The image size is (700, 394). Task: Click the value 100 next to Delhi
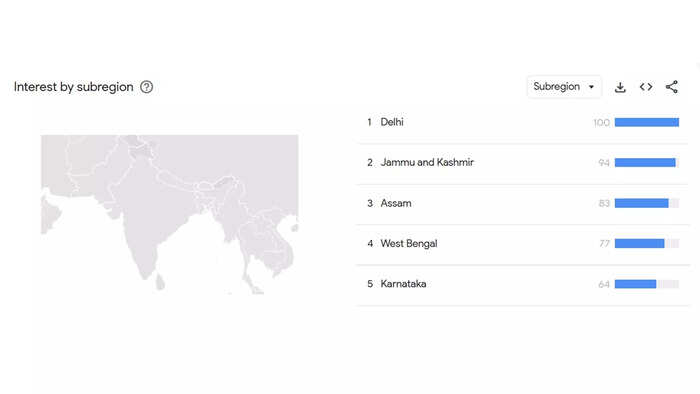pos(601,123)
